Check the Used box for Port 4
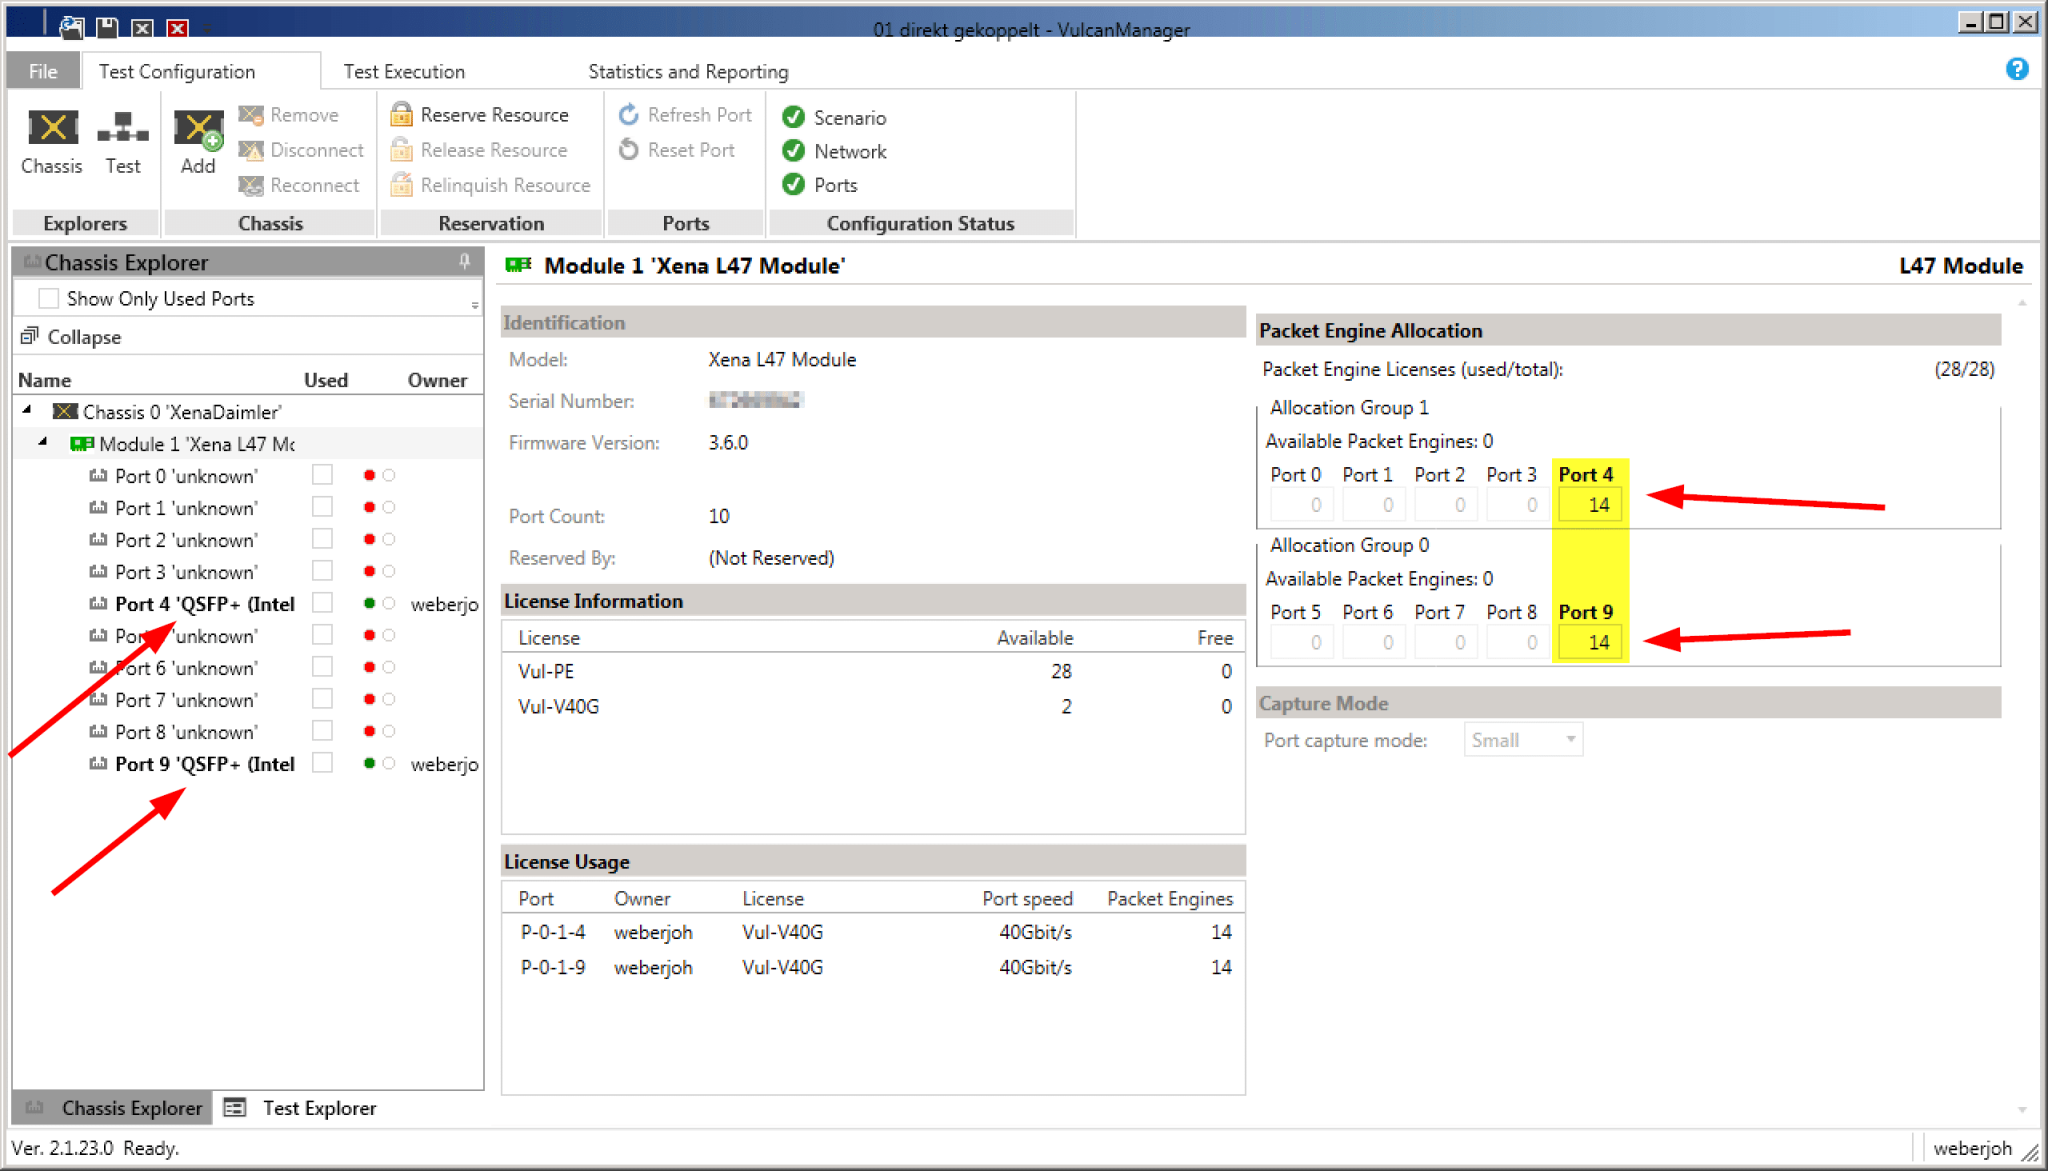Screen dimensions: 2048x1171 pos(322,603)
